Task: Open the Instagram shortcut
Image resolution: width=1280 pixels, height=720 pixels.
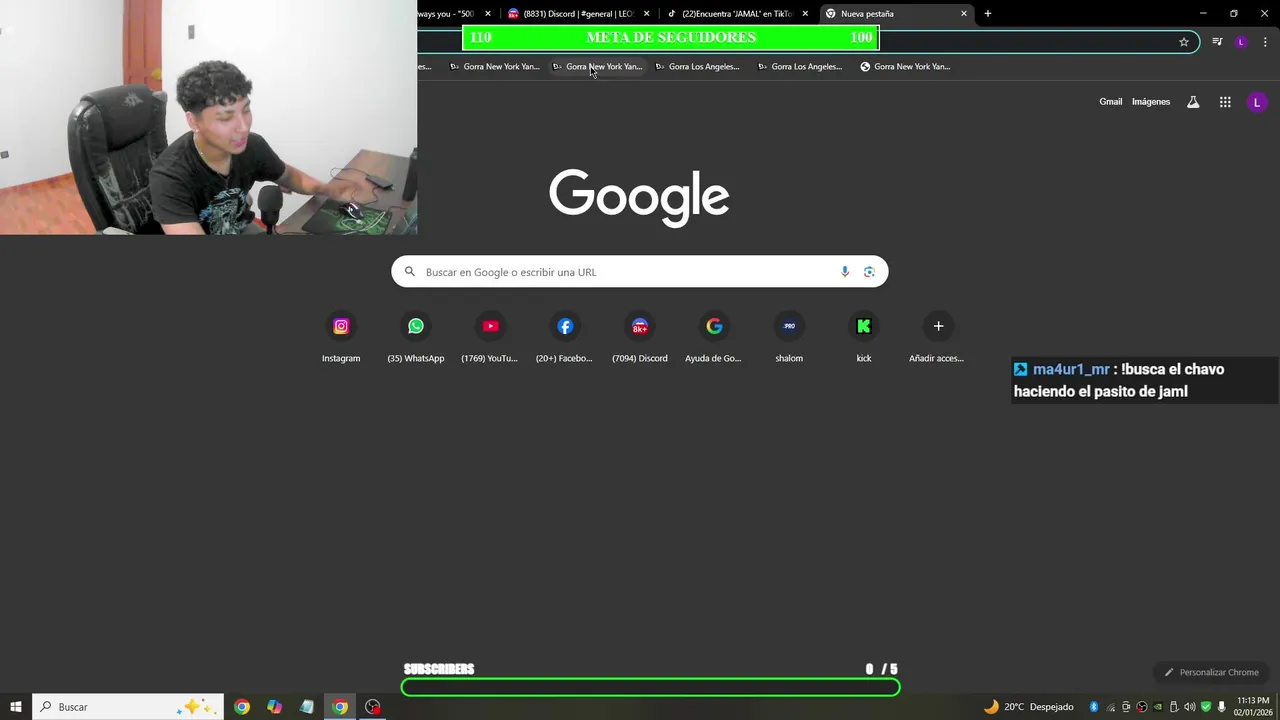Action: pos(341,338)
